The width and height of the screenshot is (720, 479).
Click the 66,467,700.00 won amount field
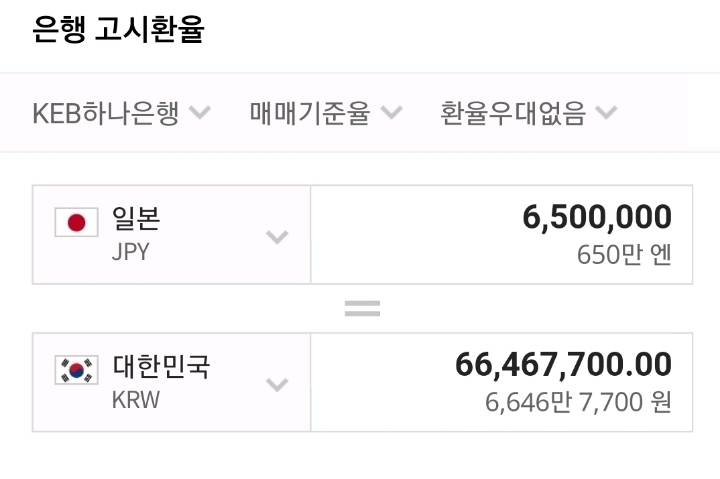[x=563, y=365]
